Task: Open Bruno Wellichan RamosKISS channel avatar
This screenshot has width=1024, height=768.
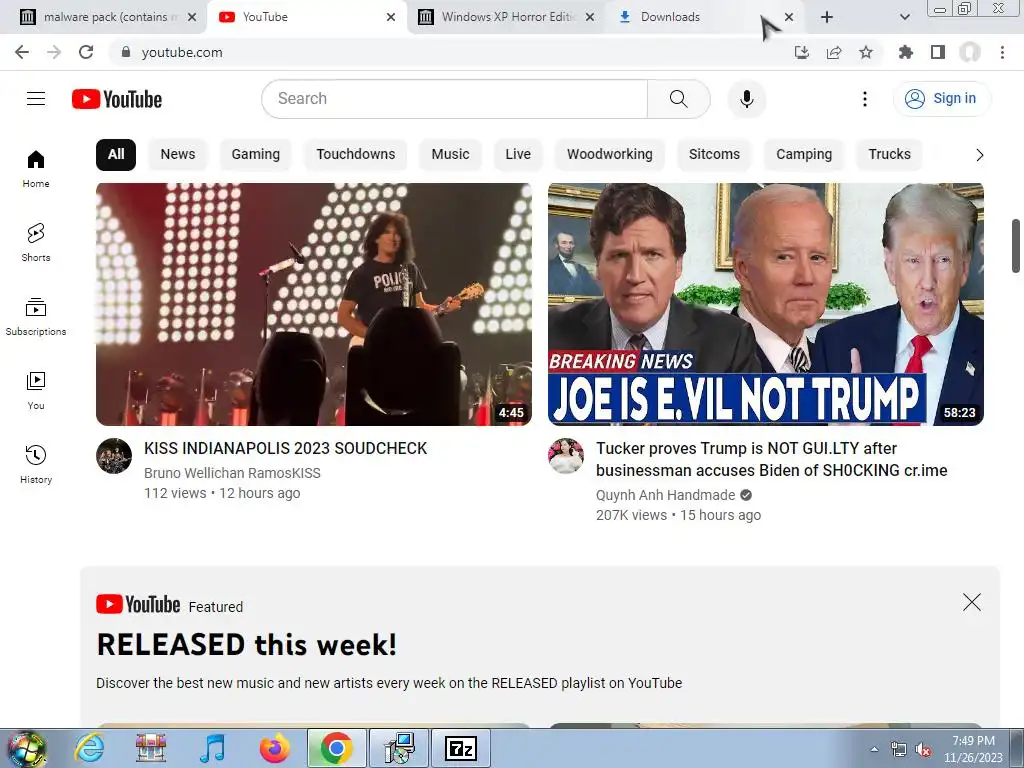Action: point(114,456)
